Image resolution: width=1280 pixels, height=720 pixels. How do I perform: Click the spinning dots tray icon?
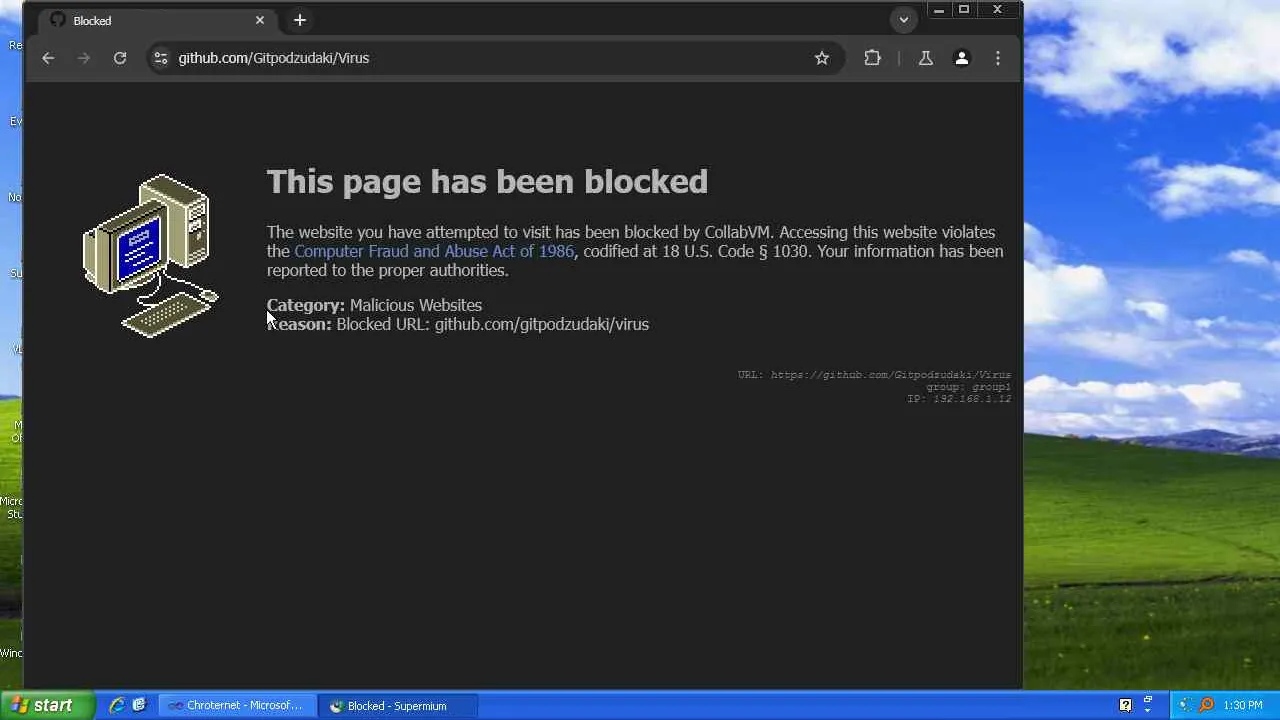pos(1187,705)
